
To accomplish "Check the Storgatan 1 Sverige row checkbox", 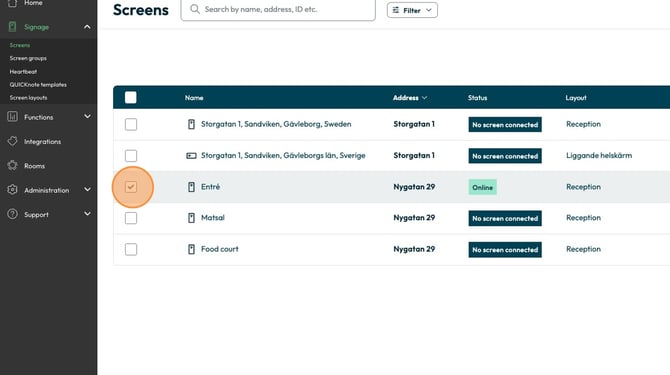I will click(131, 155).
